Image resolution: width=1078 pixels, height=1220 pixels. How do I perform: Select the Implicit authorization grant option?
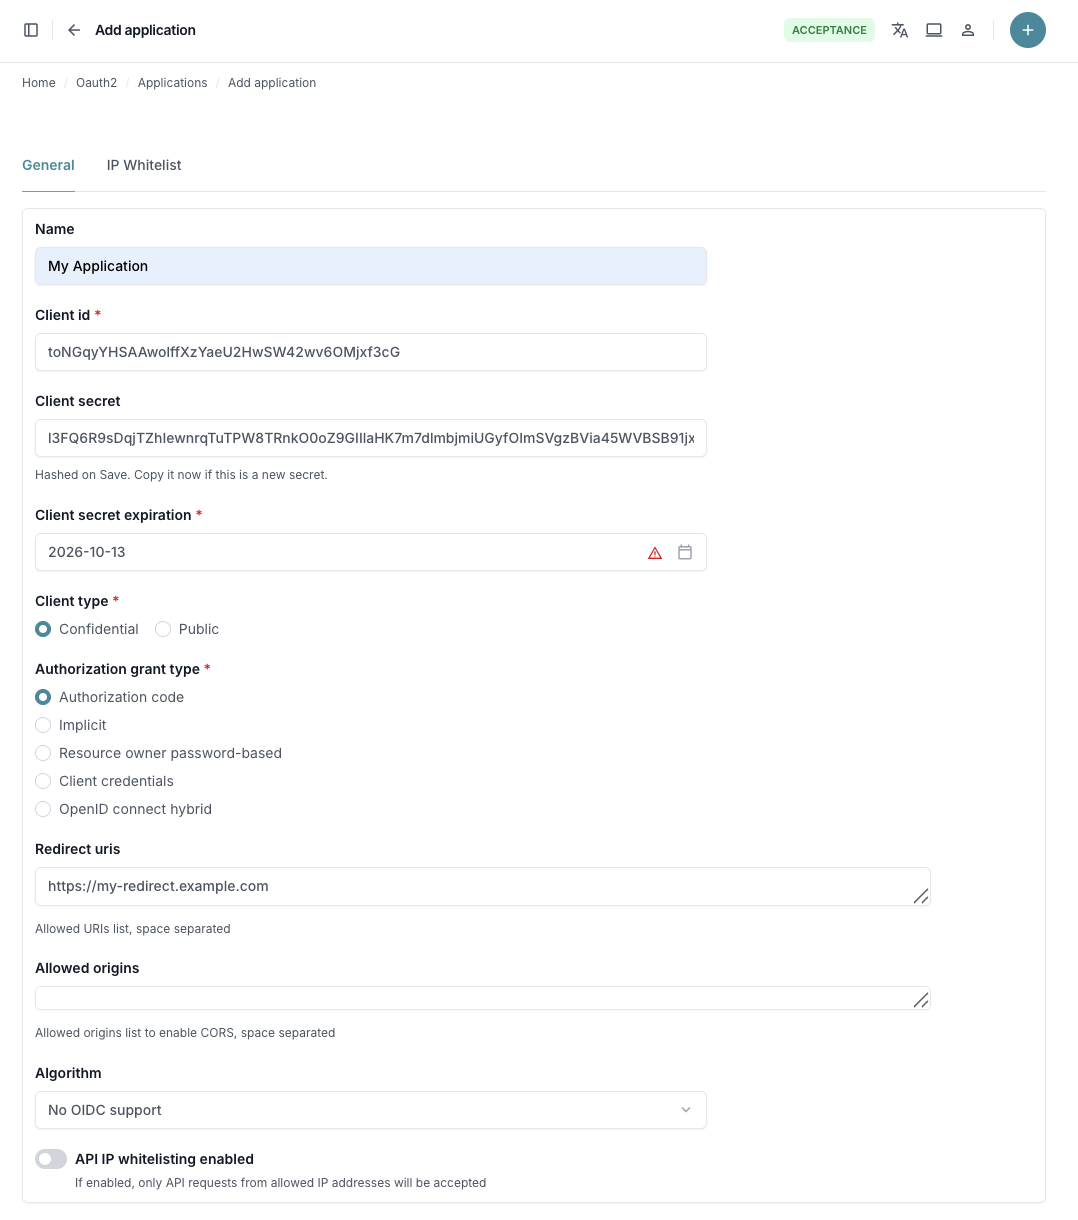coord(43,725)
